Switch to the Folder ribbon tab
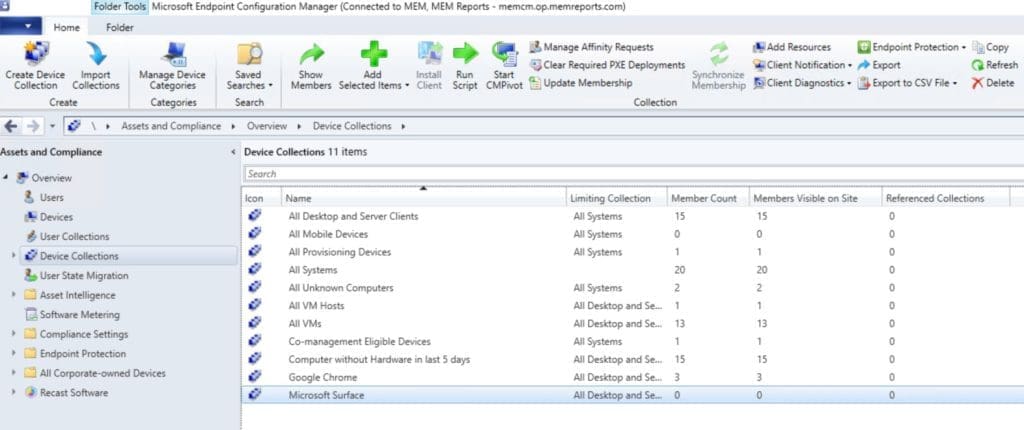This screenshot has height=430, width=1024. [120, 27]
